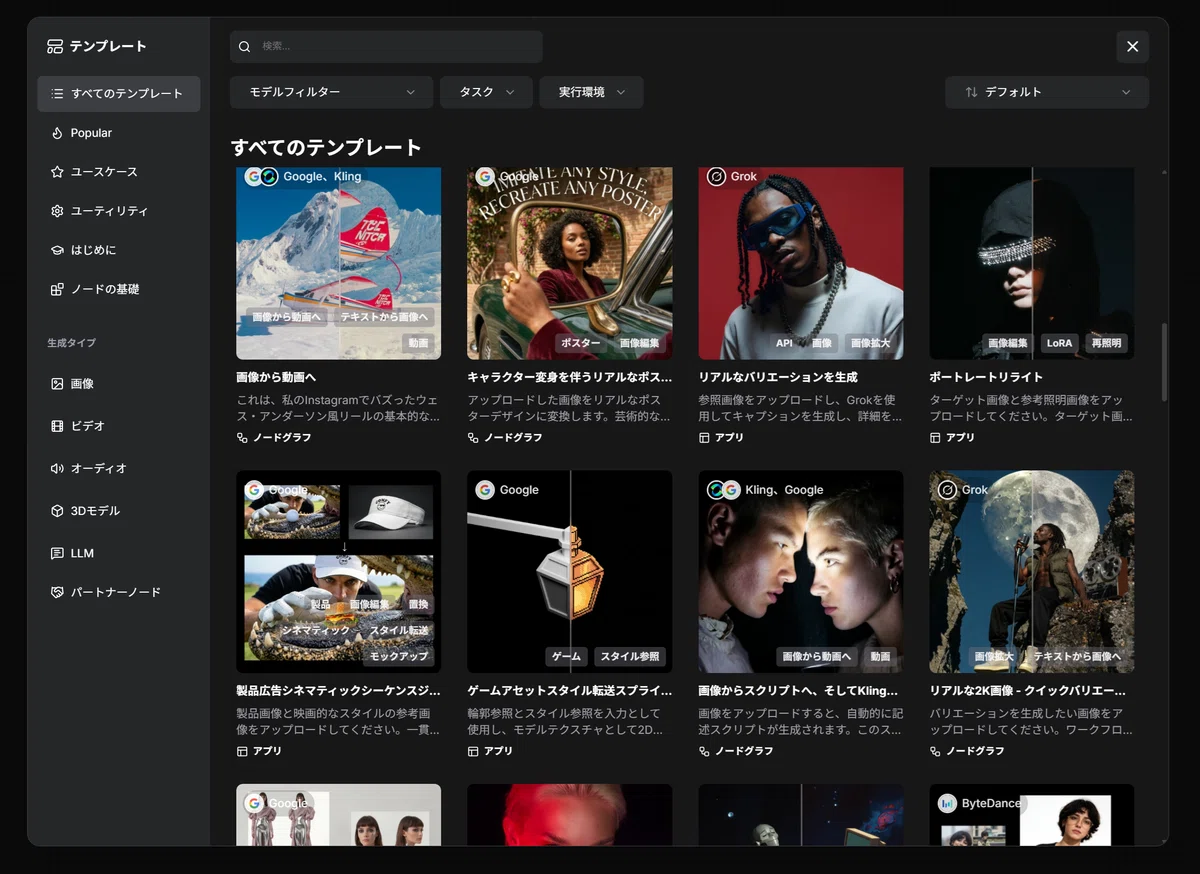
Task: Click the 再照明 tag
Action: coord(1106,343)
